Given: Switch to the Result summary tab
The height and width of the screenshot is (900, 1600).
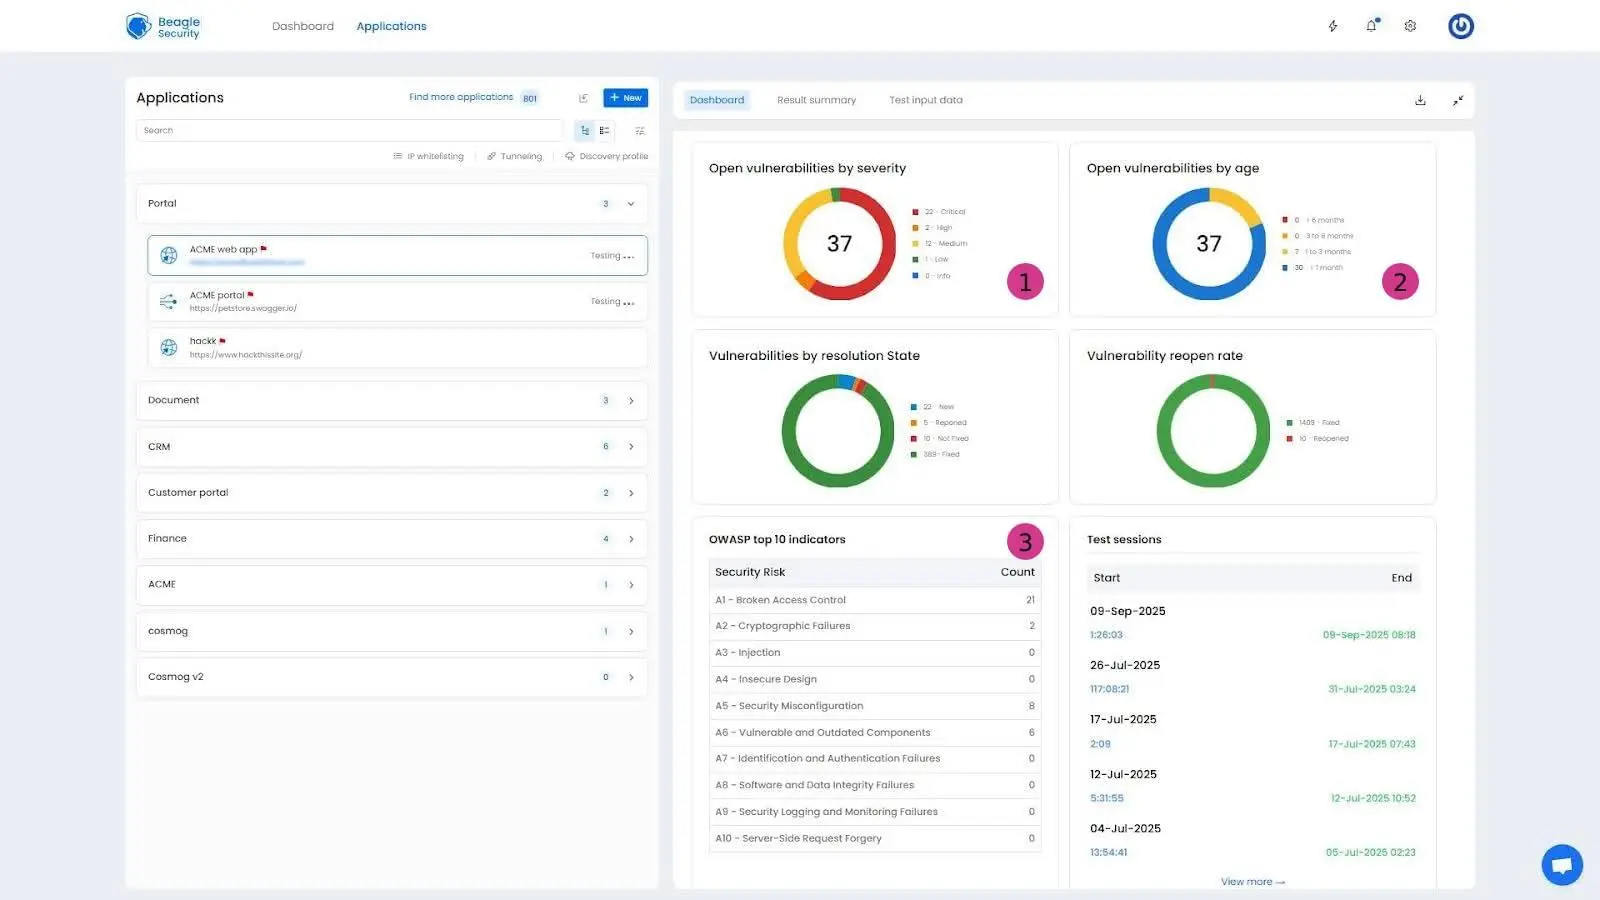Looking at the screenshot, I should click(816, 100).
